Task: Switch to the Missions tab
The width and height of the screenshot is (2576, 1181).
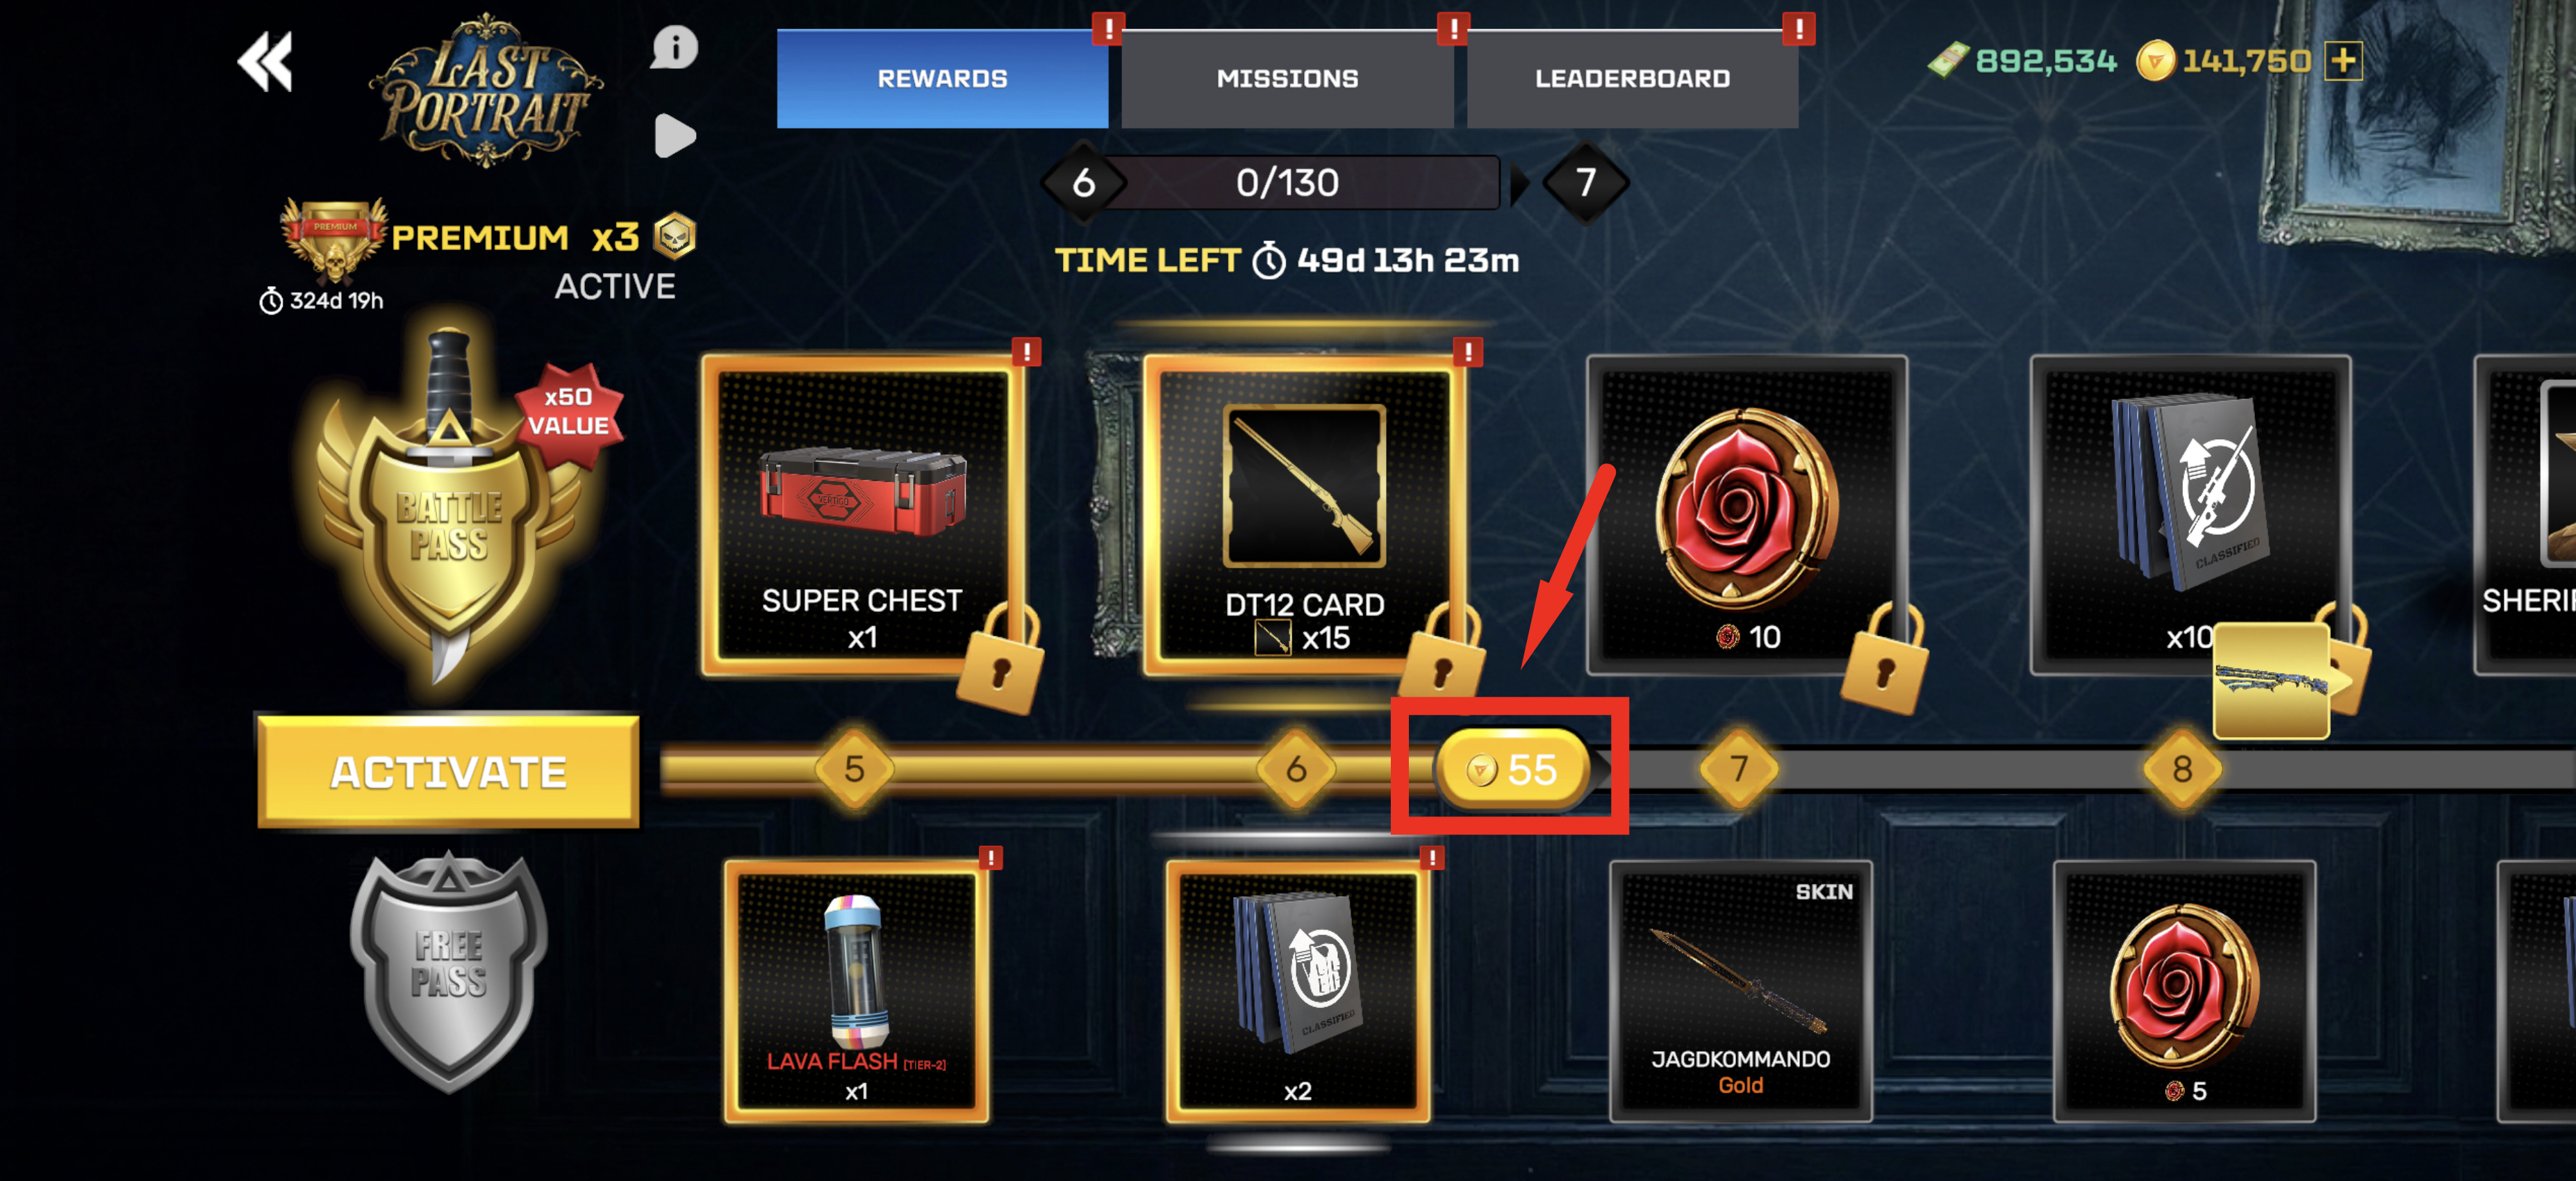Action: tap(1287, 78)
